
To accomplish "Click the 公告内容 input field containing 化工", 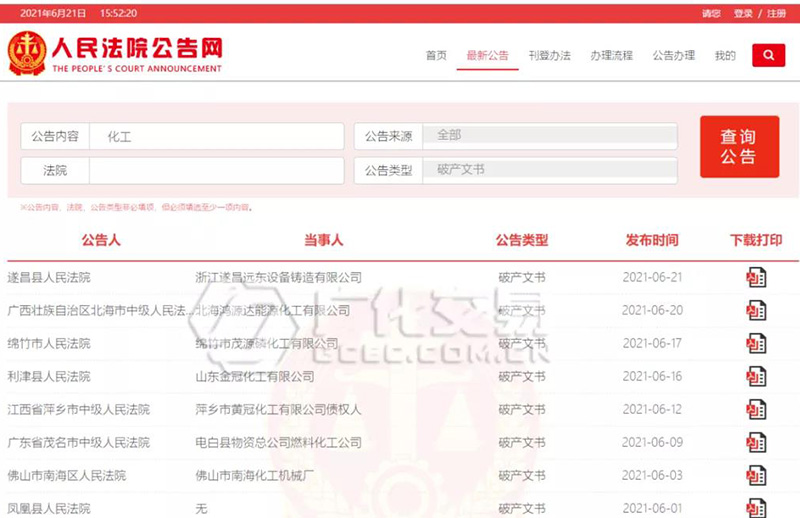I will coord(215,137).
